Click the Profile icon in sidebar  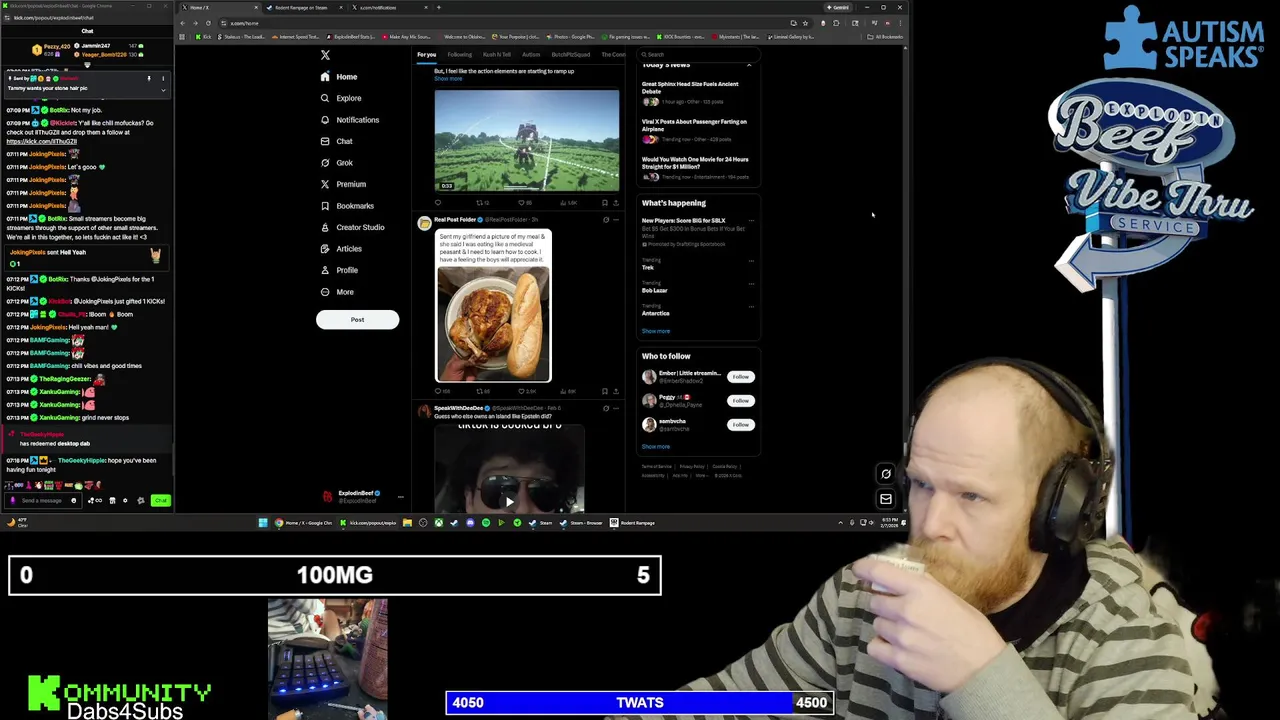tap(325, 270)
